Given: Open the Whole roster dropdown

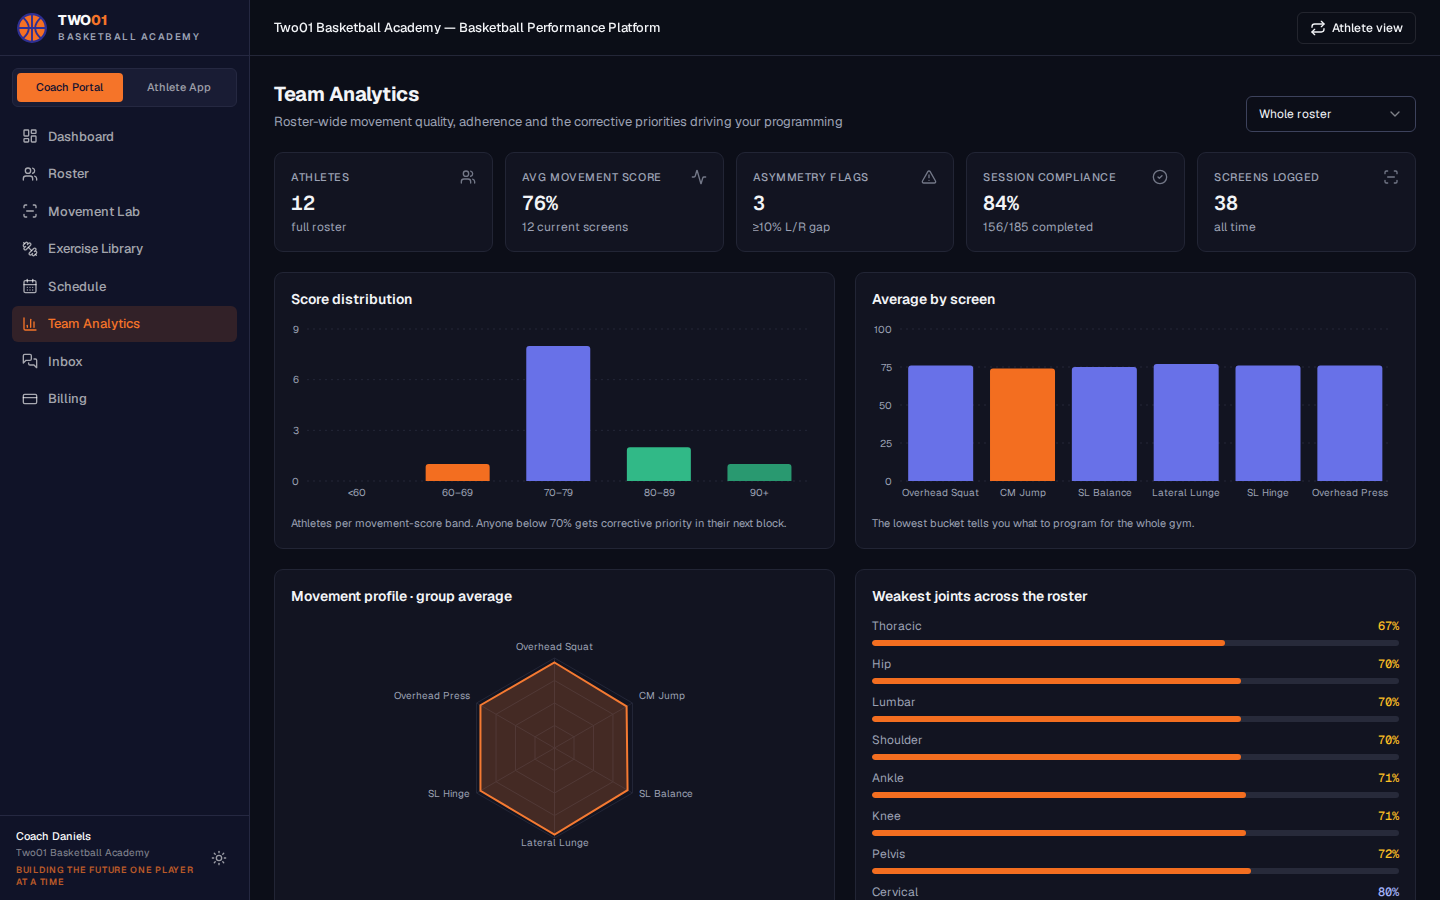Looking at the screenshot, I should (1330, 114).
